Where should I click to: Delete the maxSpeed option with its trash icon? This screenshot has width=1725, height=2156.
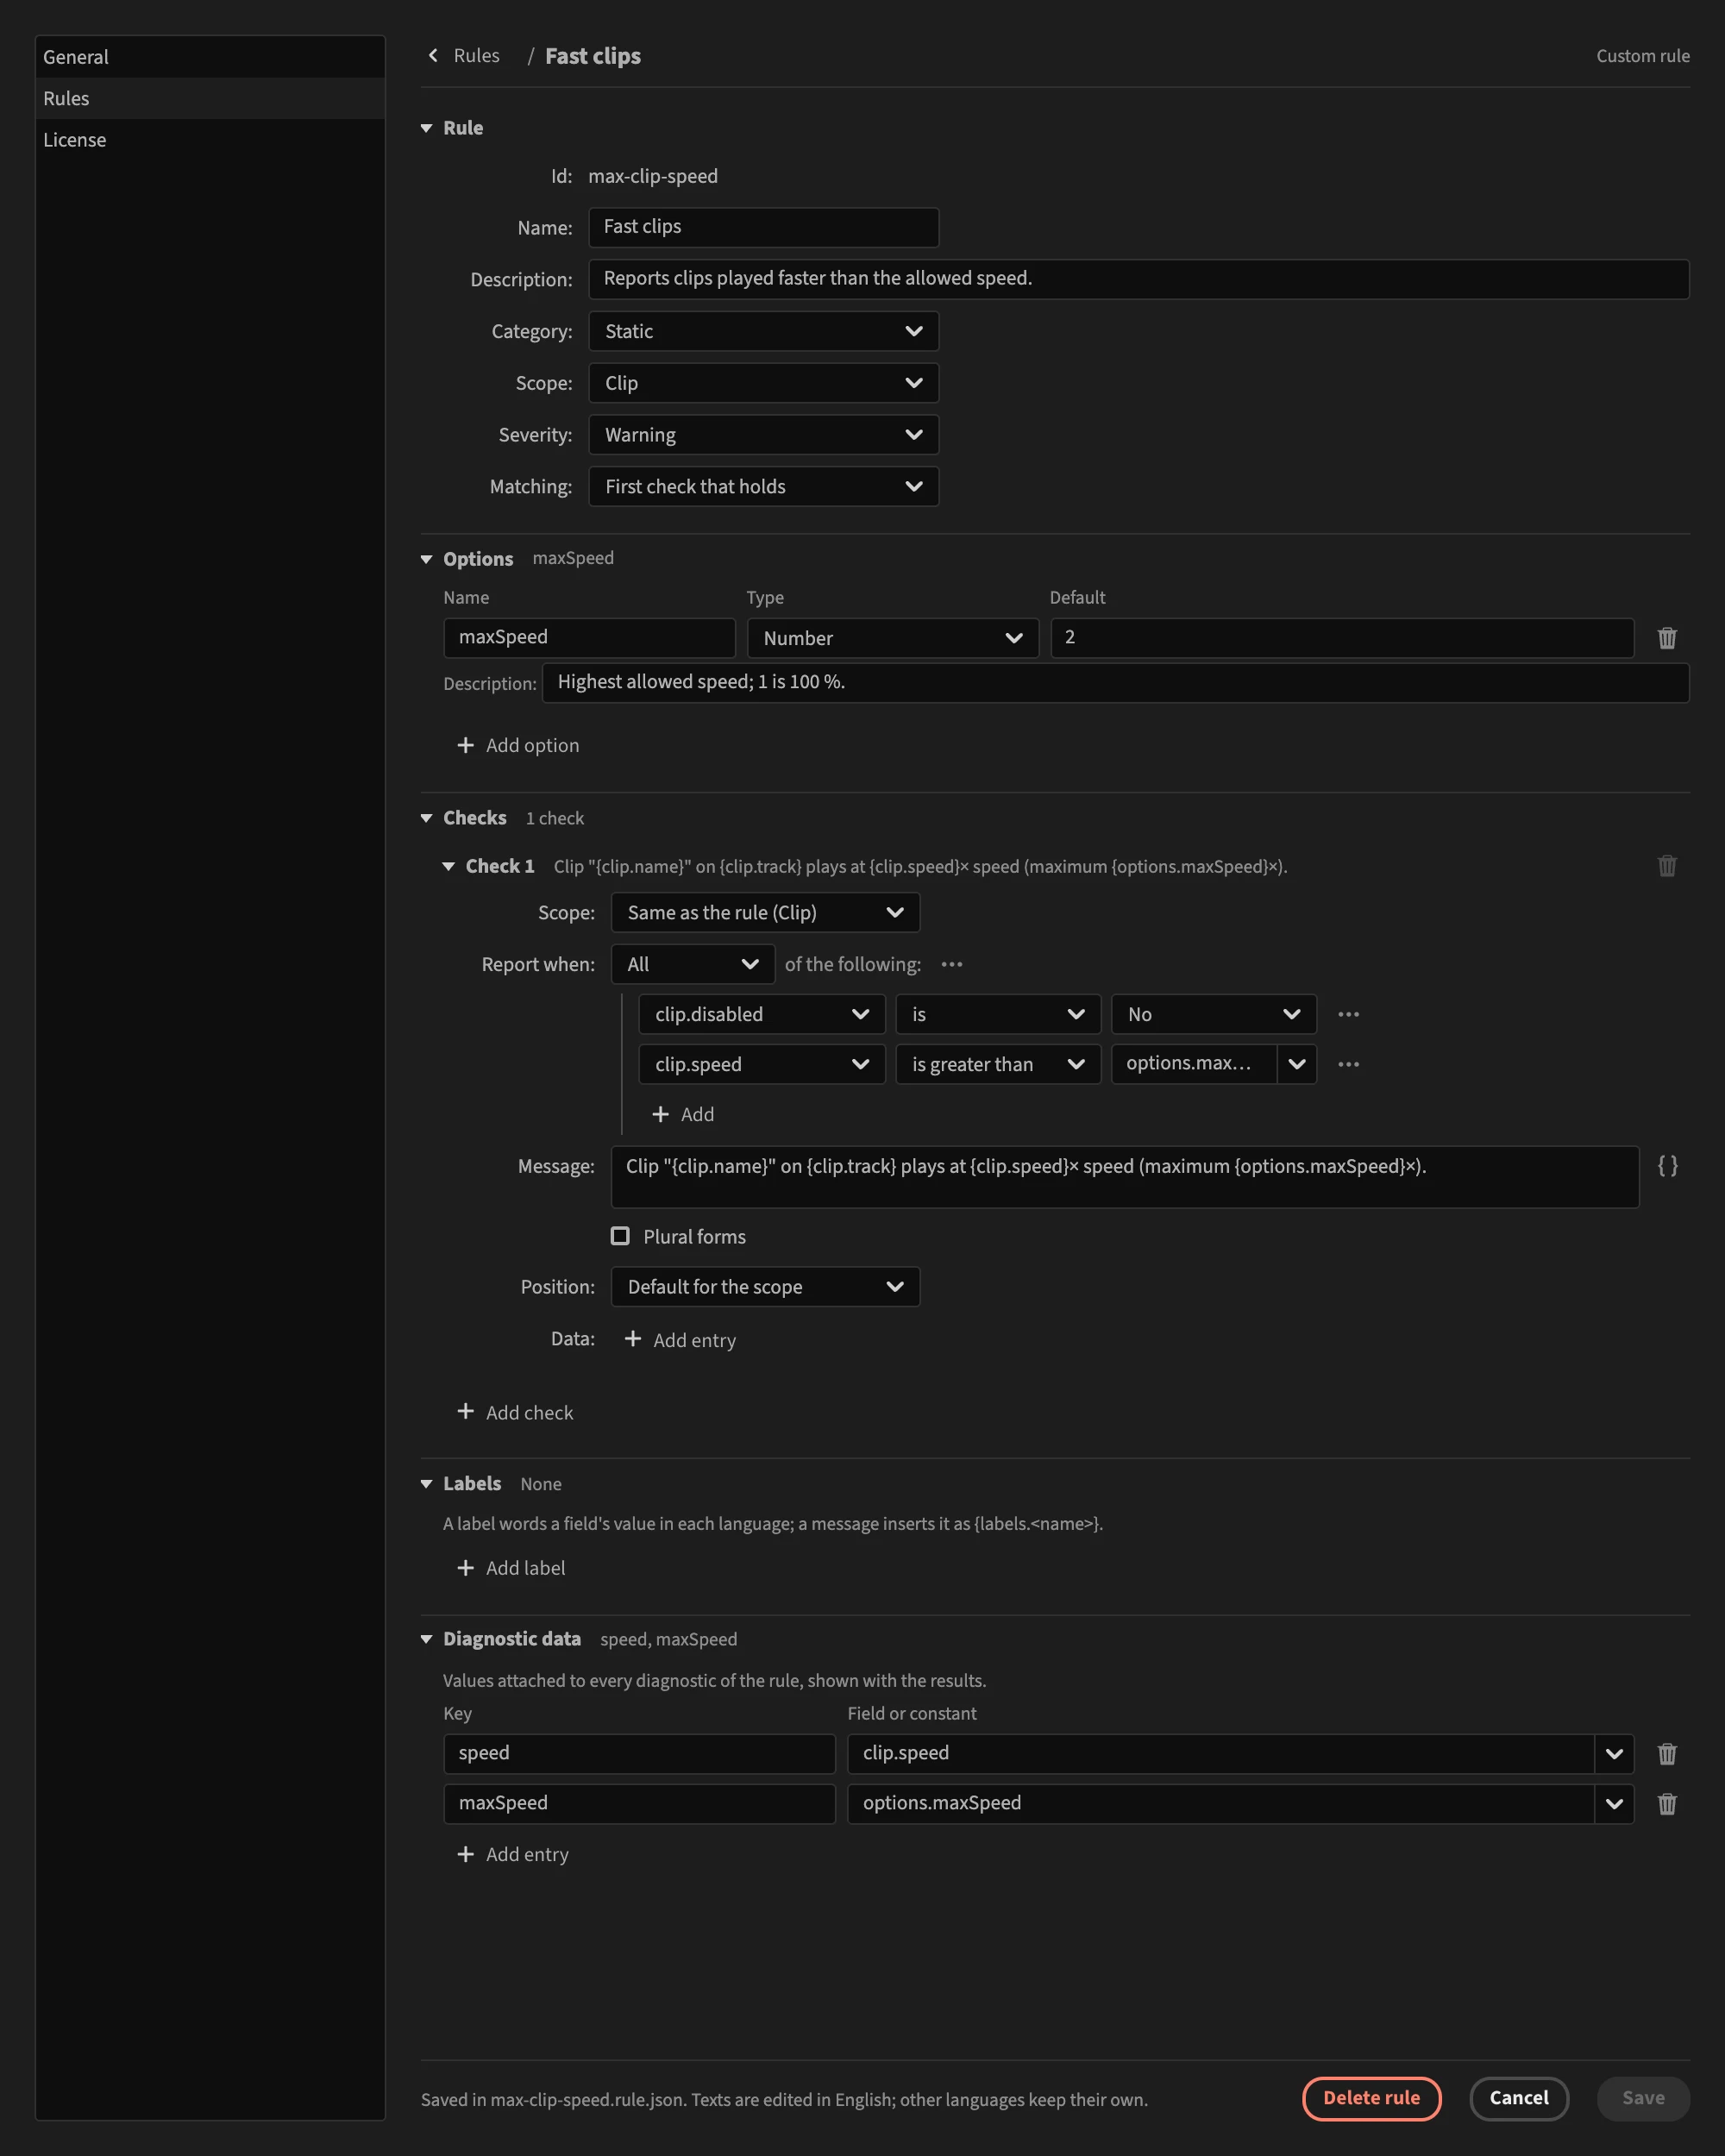coord(1666,638)
